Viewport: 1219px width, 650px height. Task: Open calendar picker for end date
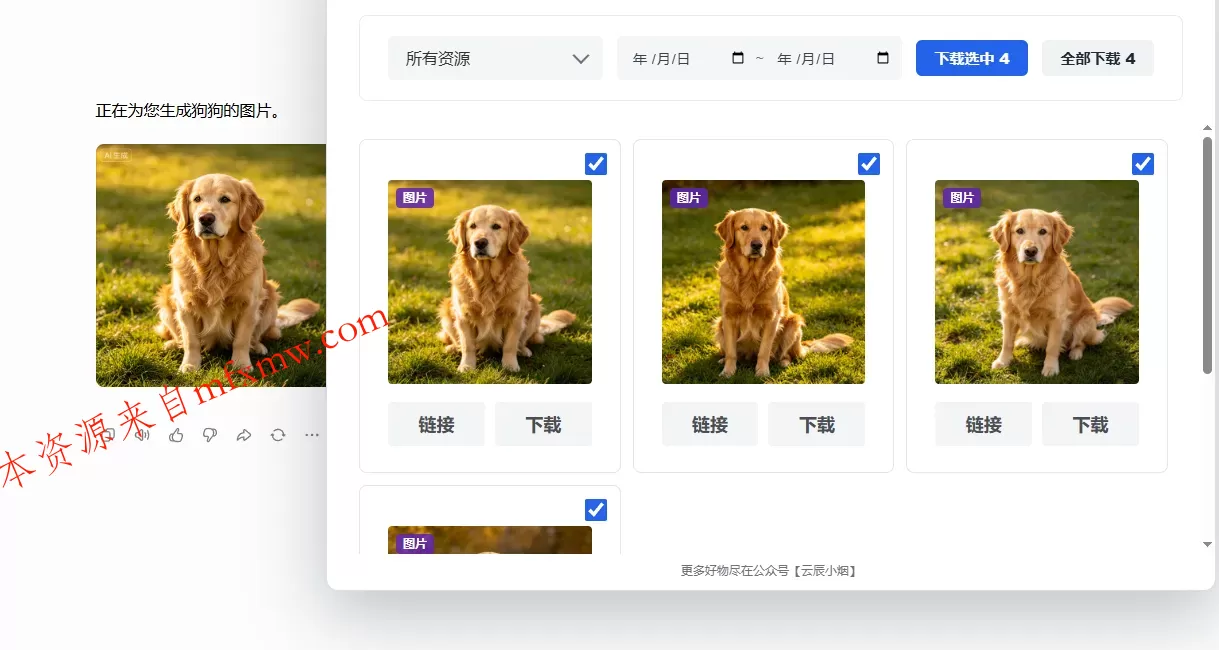pos(883,58)
